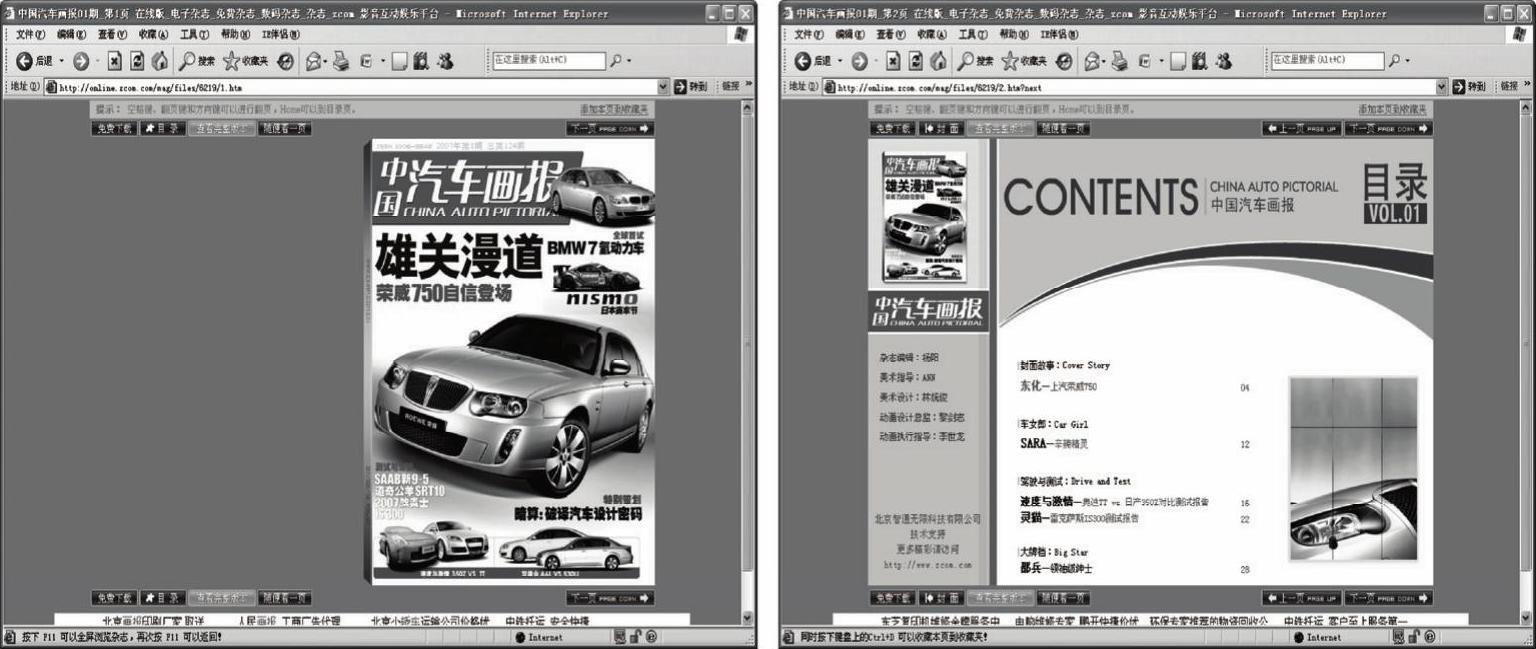
Task: Click the bottom 下一页 Page Down button in left window
Action: (610, 598)
